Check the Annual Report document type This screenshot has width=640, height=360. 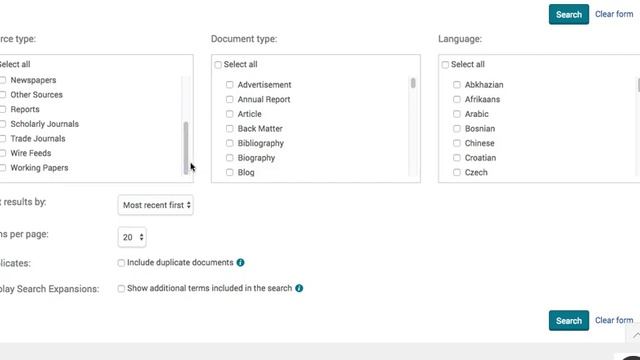point(229,99)
